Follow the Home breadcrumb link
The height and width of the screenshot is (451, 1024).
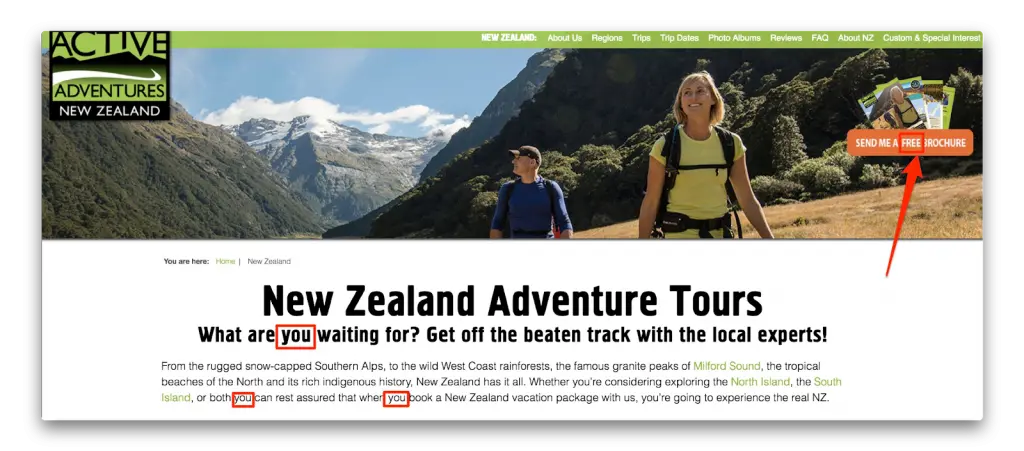pos(225,261)
